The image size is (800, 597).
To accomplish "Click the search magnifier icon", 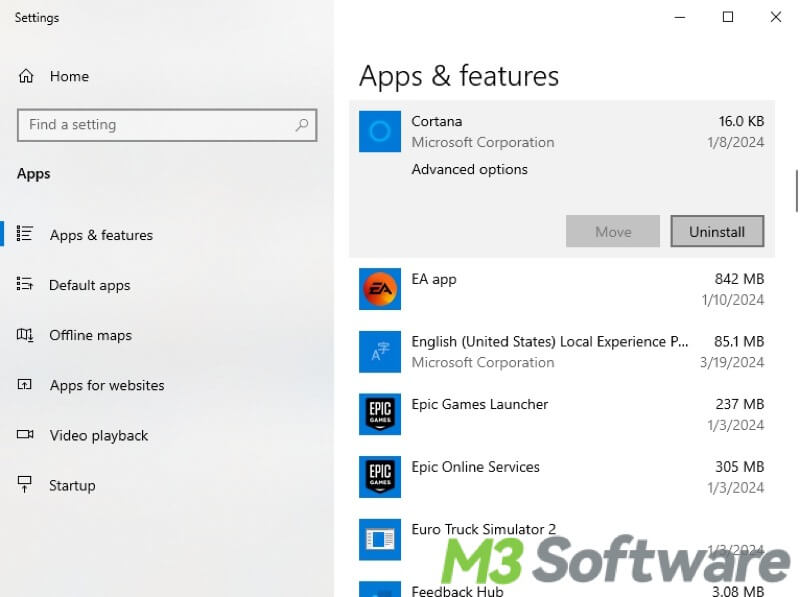I will [x=302, y=125].
